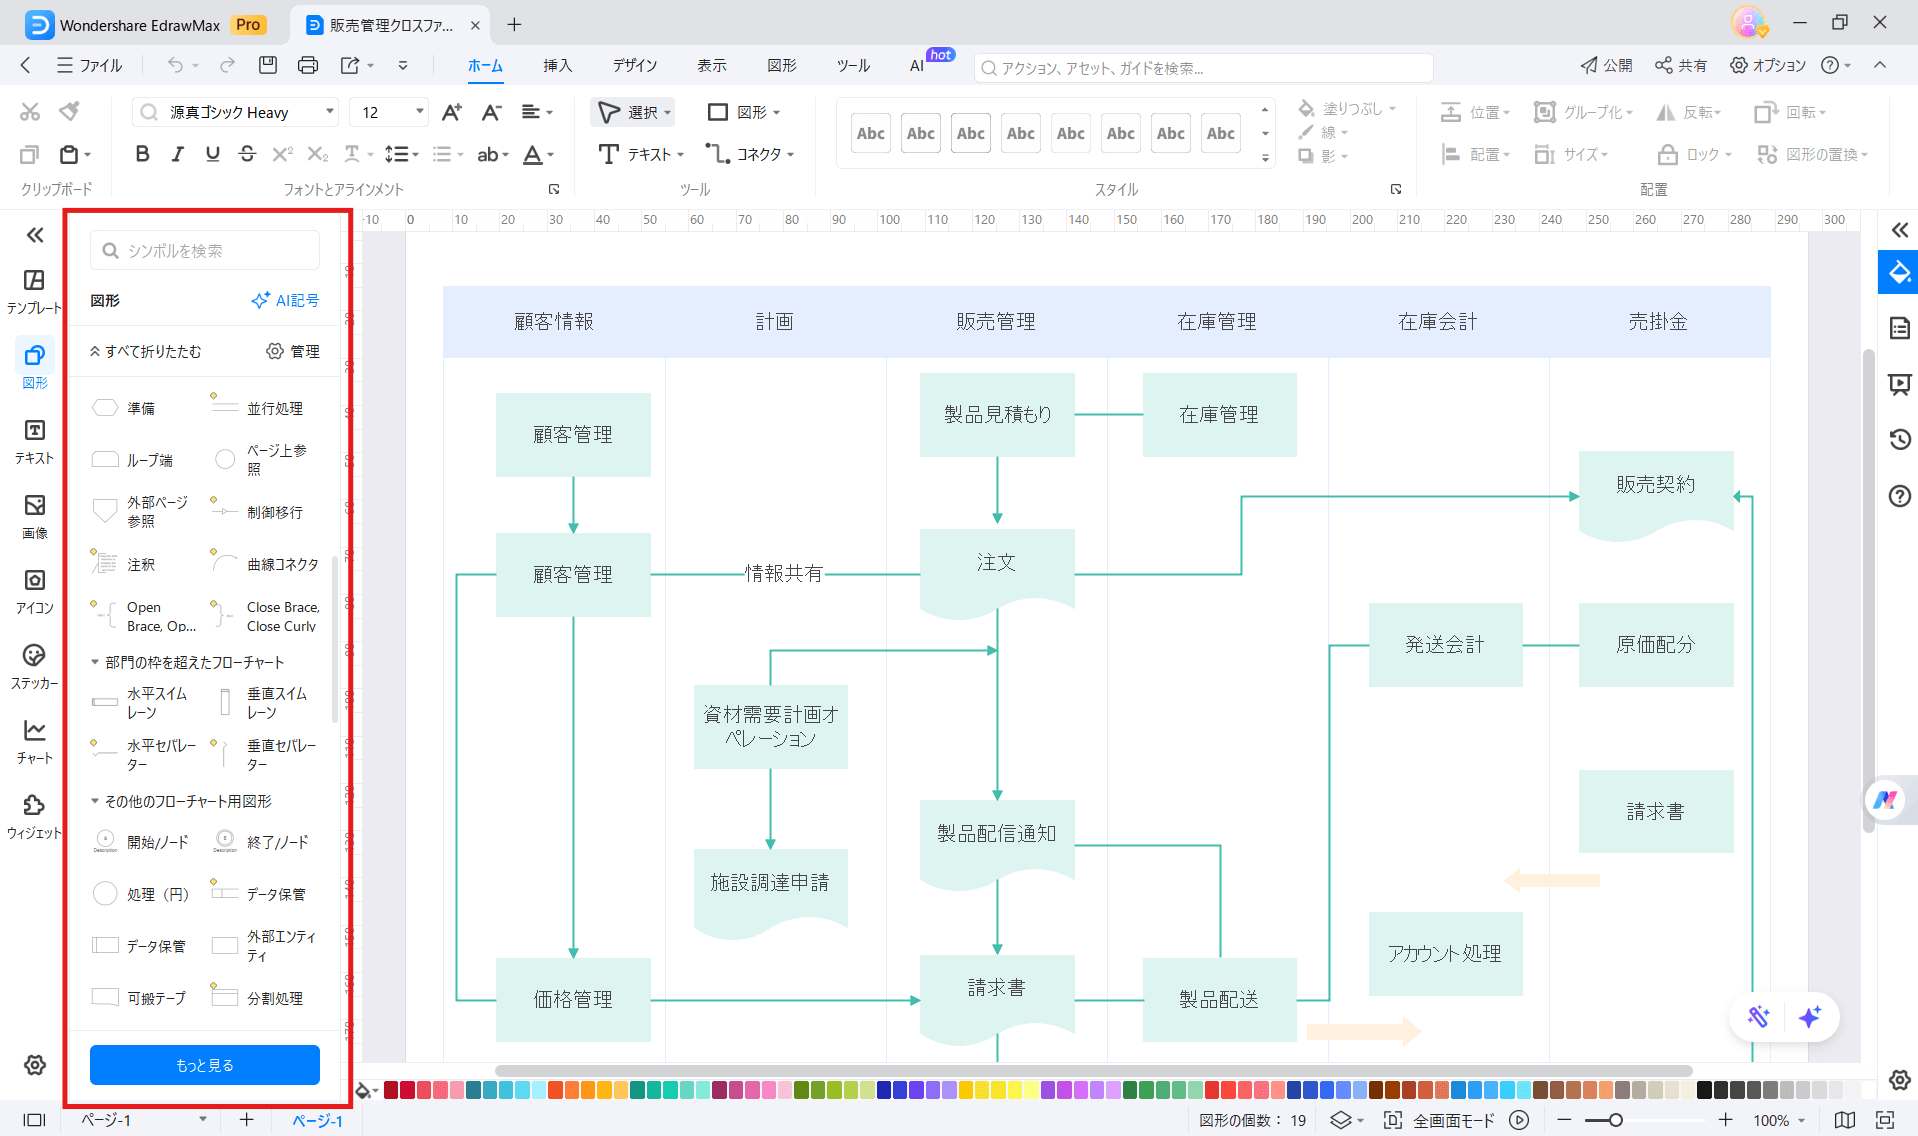Image resolution: width=1918 pixels, height=1136 pixels.
Task: Click the もっと見る button
Action: coord(203,1064)
